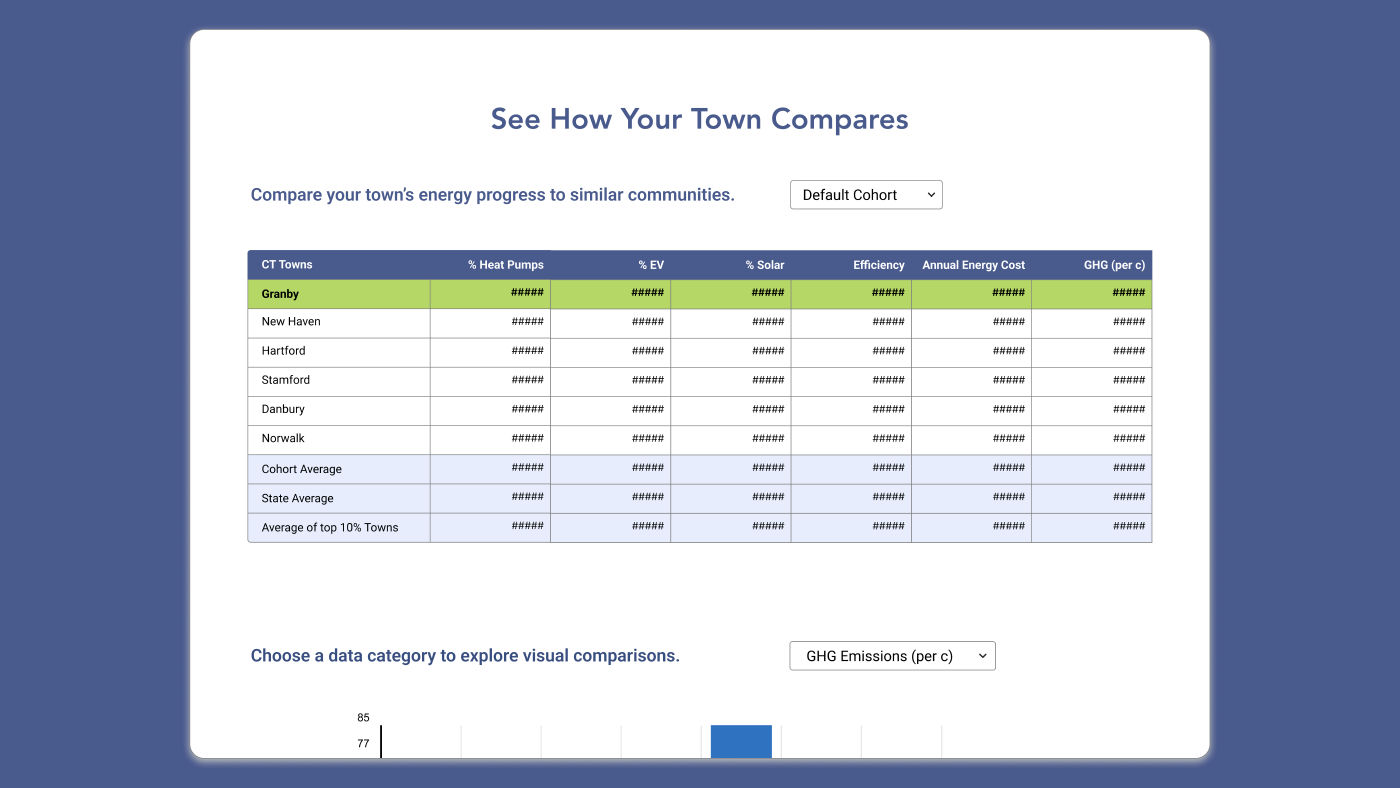Select the % Solar column header
This screenshot has width=1400, height=788.
coord(764,265)
